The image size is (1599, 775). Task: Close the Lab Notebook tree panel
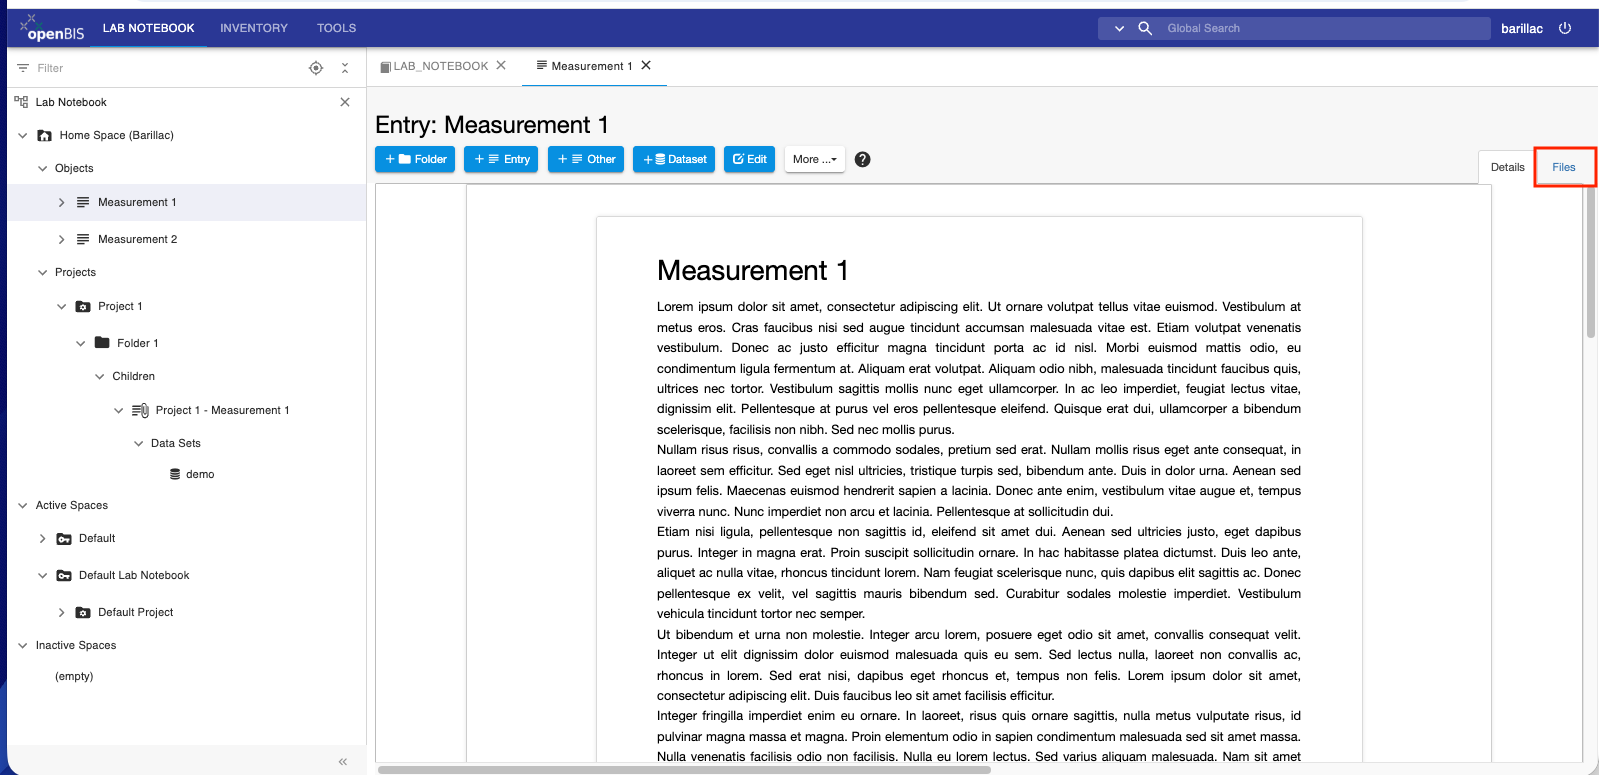coord(345,102)
